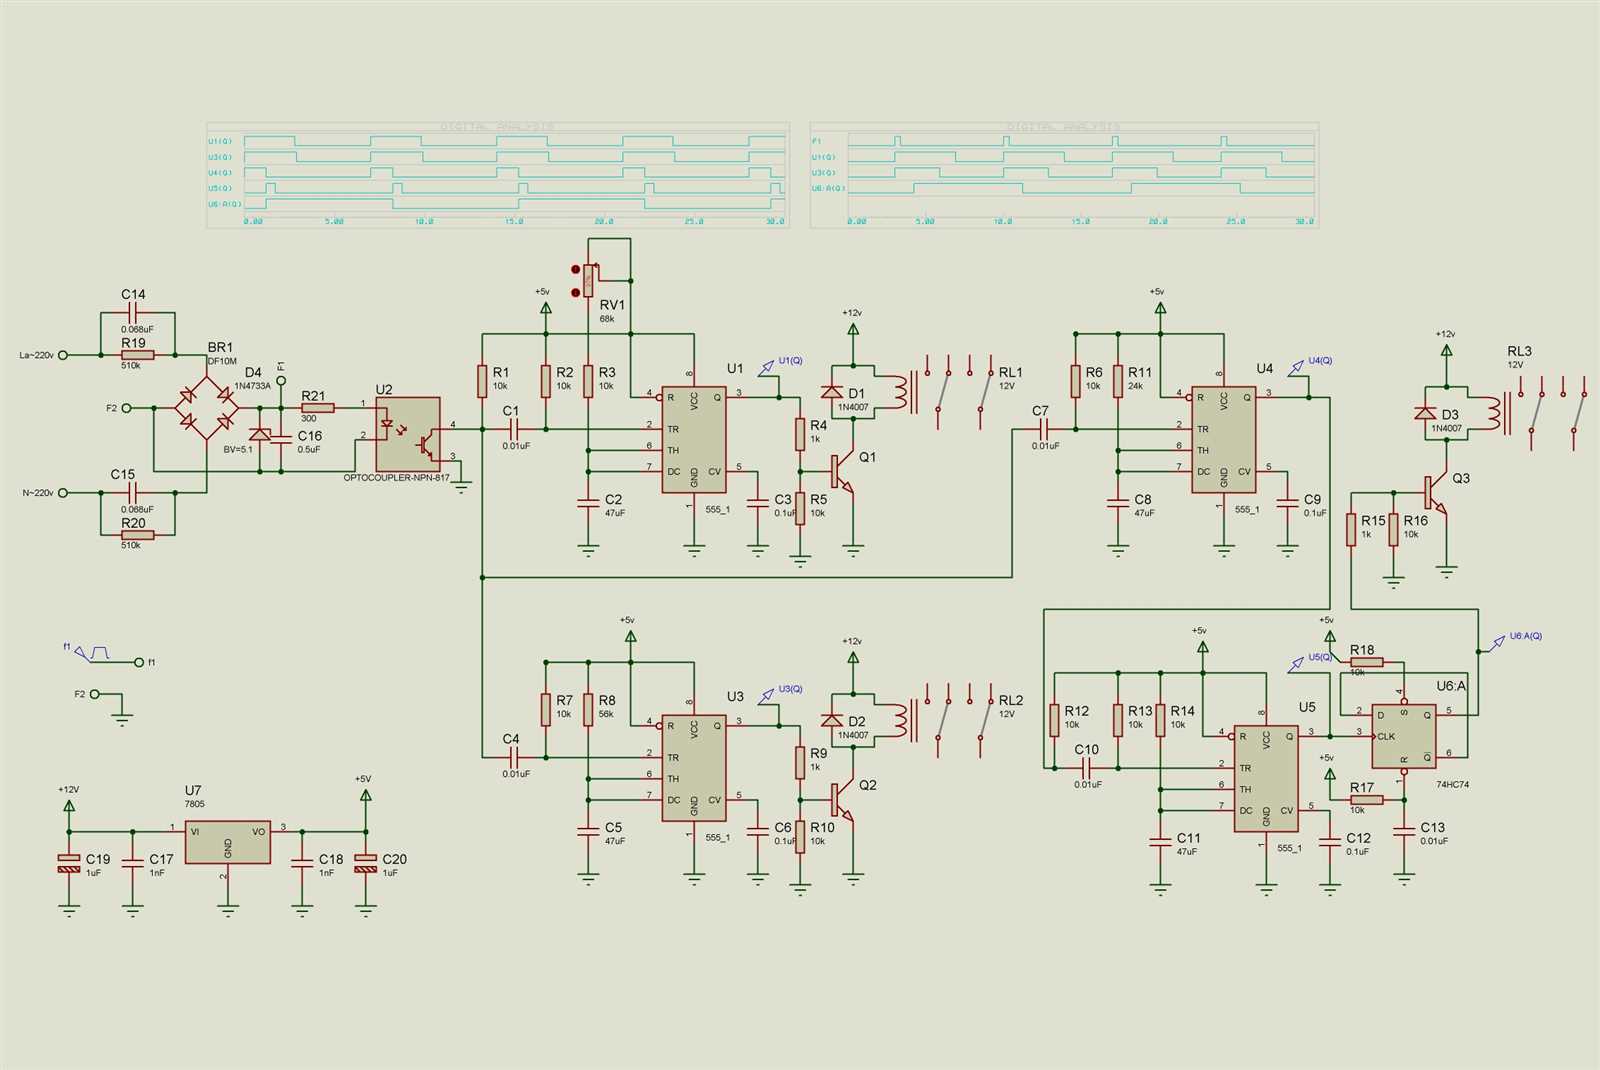The image size is (1600, 1070).
Task: Click capacitor C4 0.01uF
Action: (514, 757)
